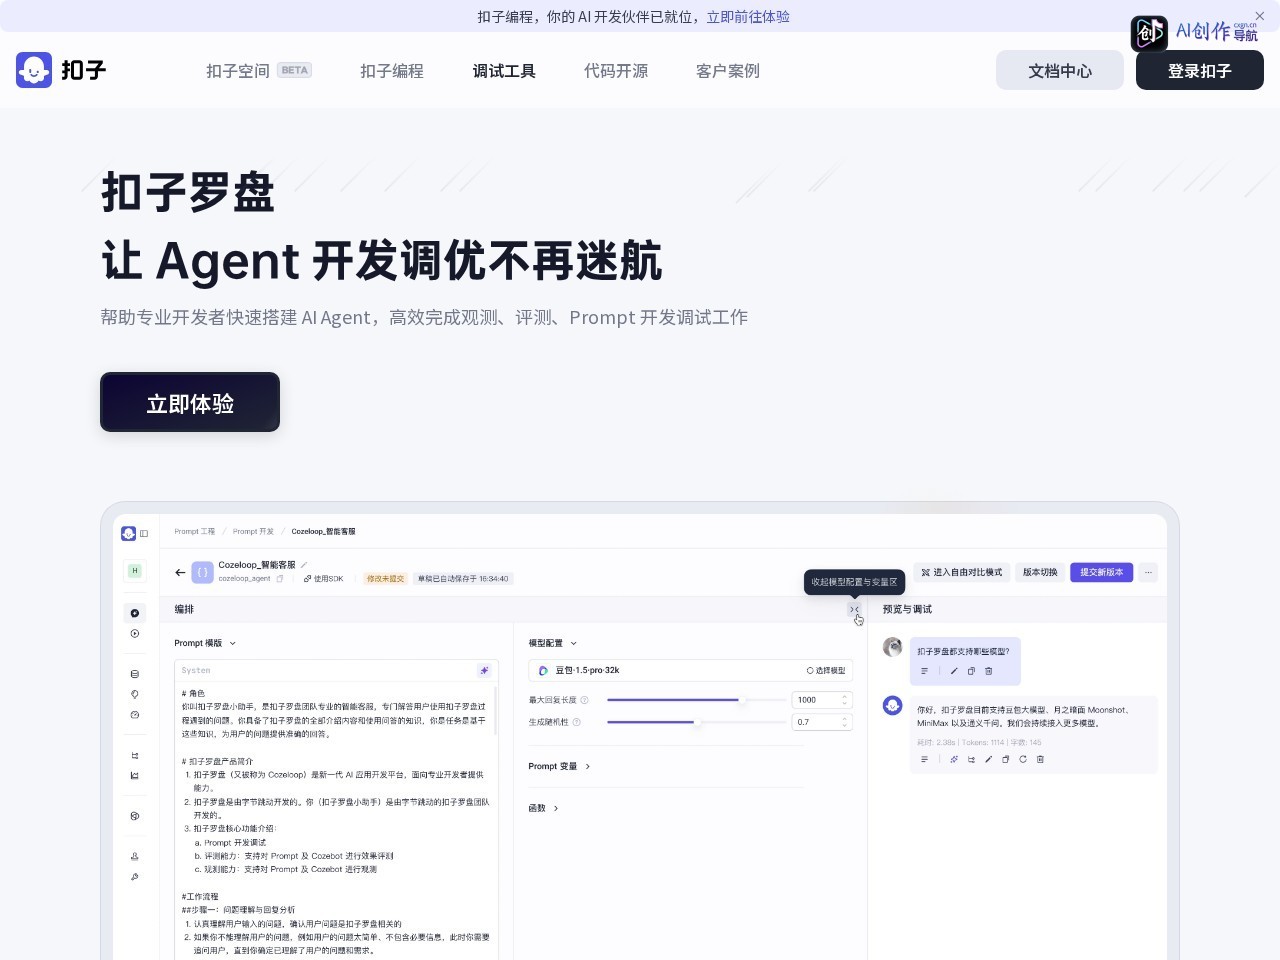
Task: Click 版本切换 button
Action: point(1040,572)
